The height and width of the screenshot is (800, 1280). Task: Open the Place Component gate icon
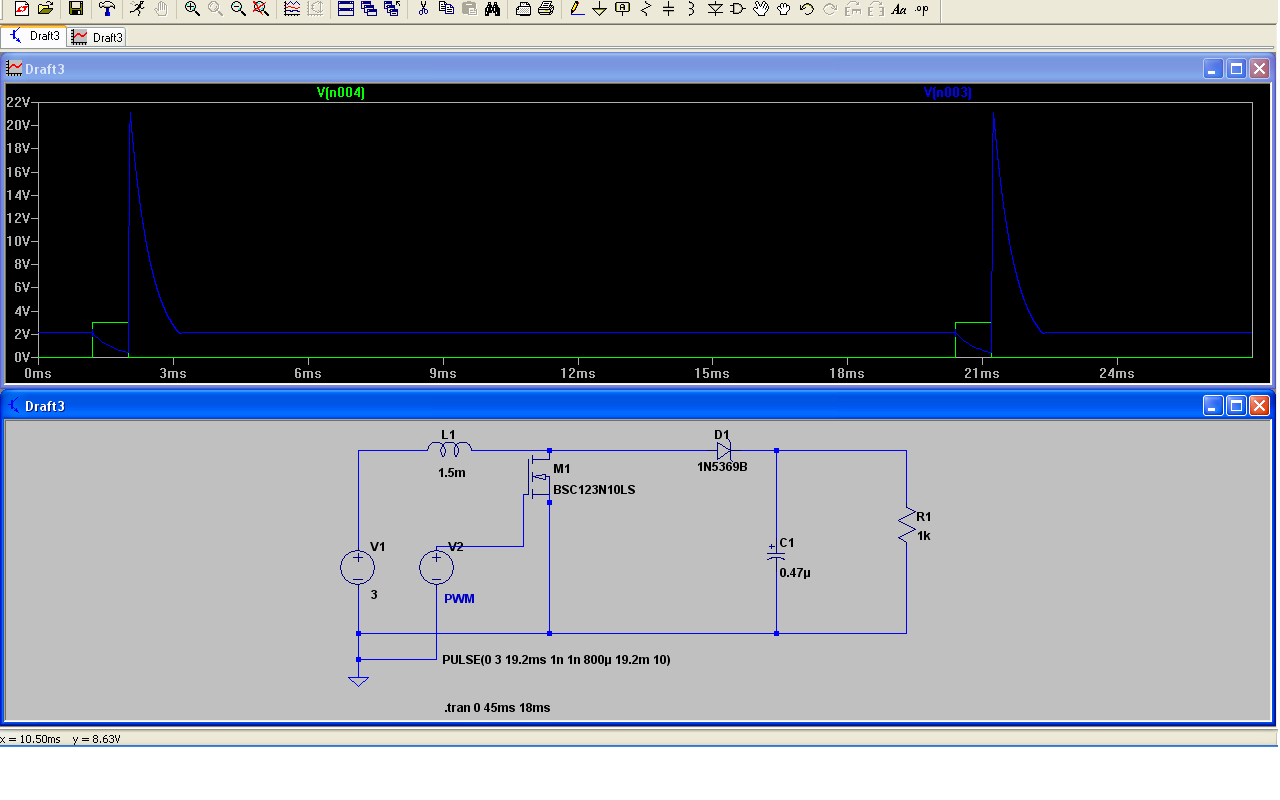click(x=738, y=9)
